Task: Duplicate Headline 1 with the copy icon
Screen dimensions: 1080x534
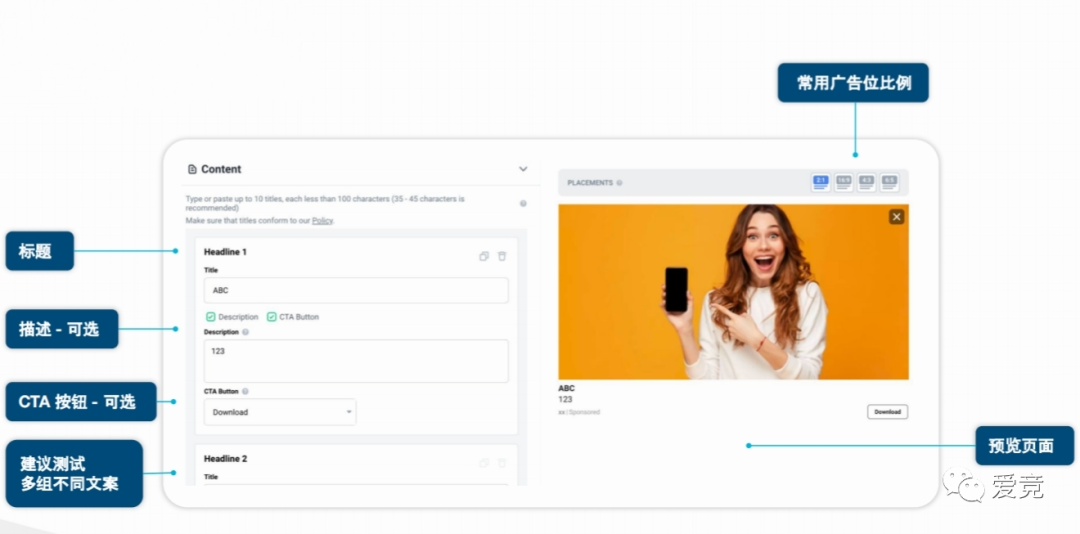Action: [484, 256]
